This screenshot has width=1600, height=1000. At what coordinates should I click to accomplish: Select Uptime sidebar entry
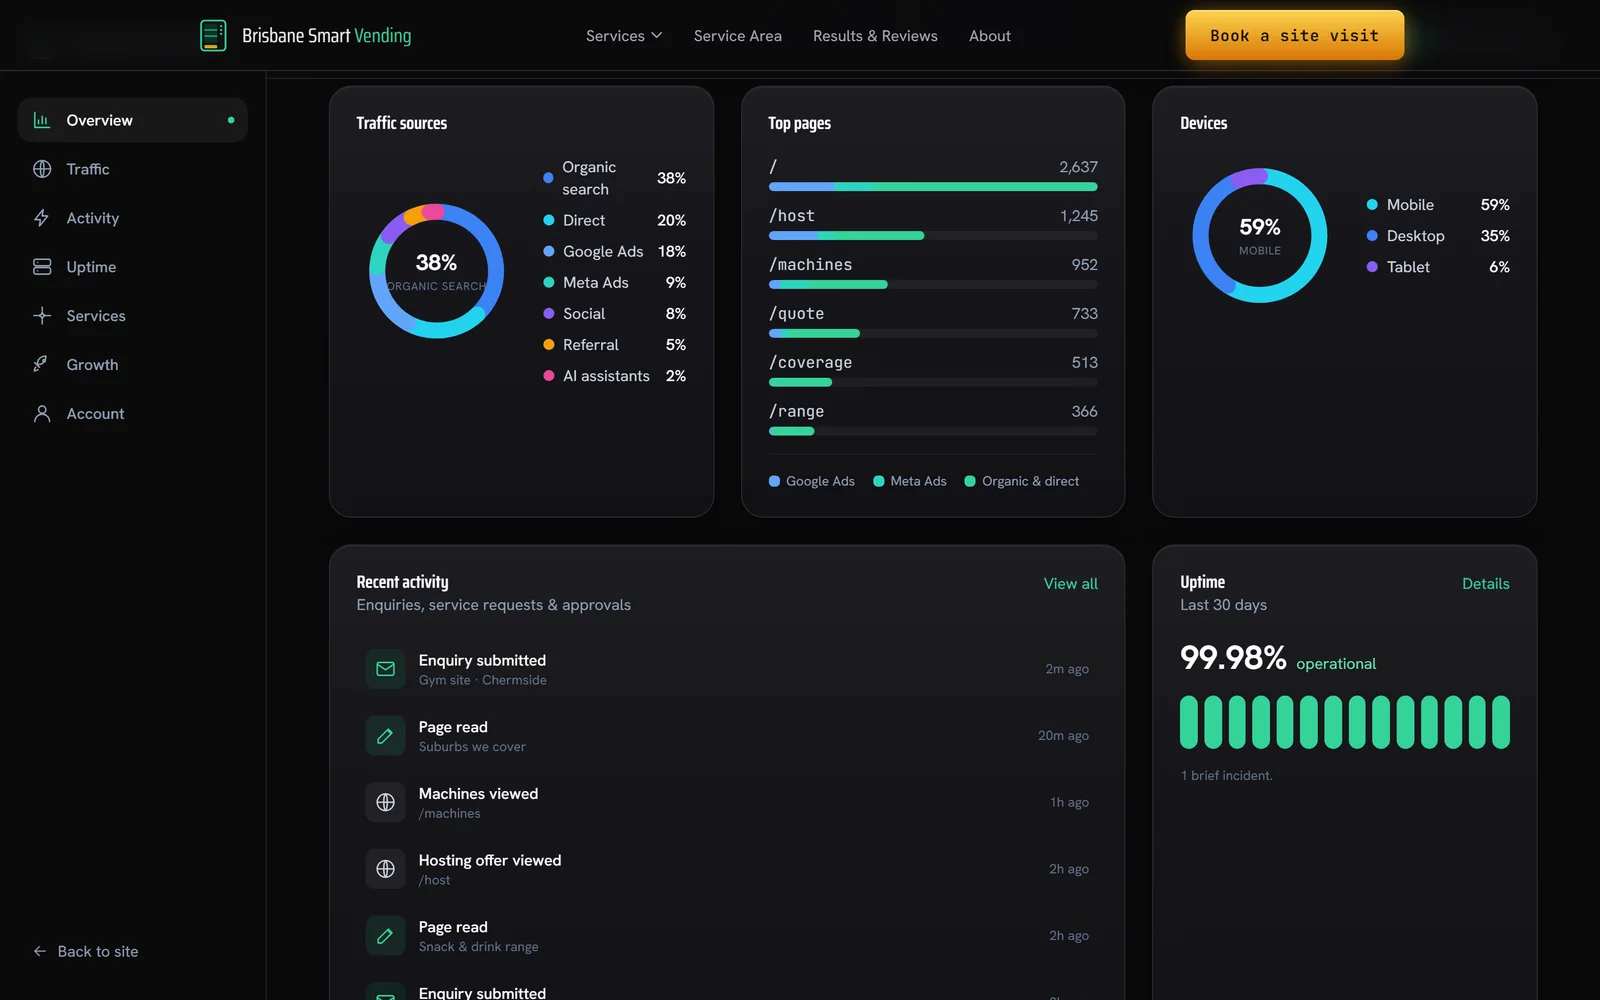pos(133,267)
